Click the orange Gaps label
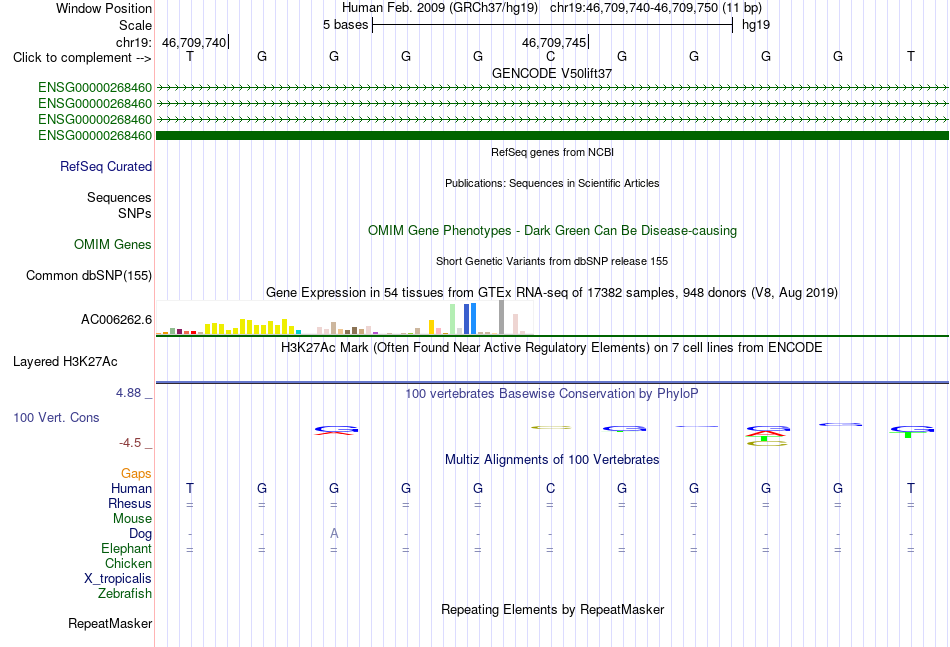950x647 pixels. tap(136, 474)
